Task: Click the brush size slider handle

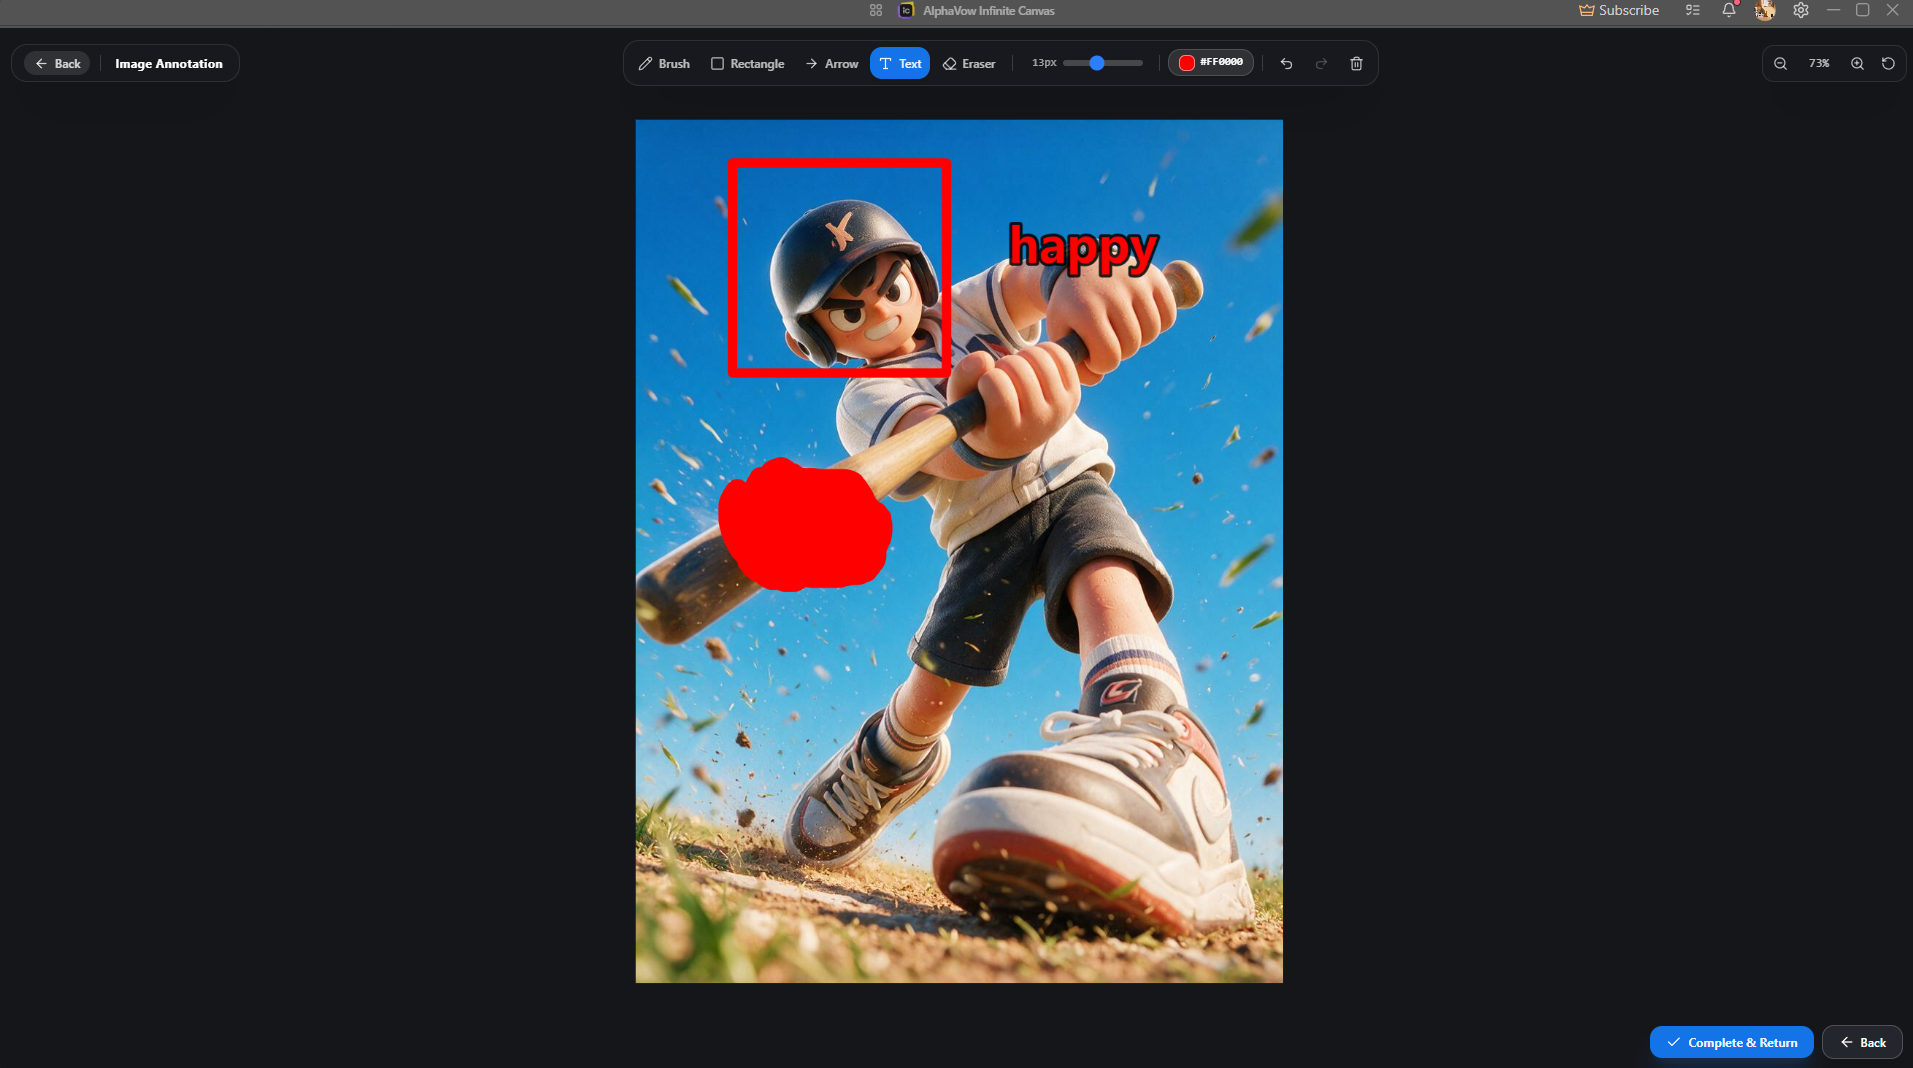Action: [x=1097, y=63]
